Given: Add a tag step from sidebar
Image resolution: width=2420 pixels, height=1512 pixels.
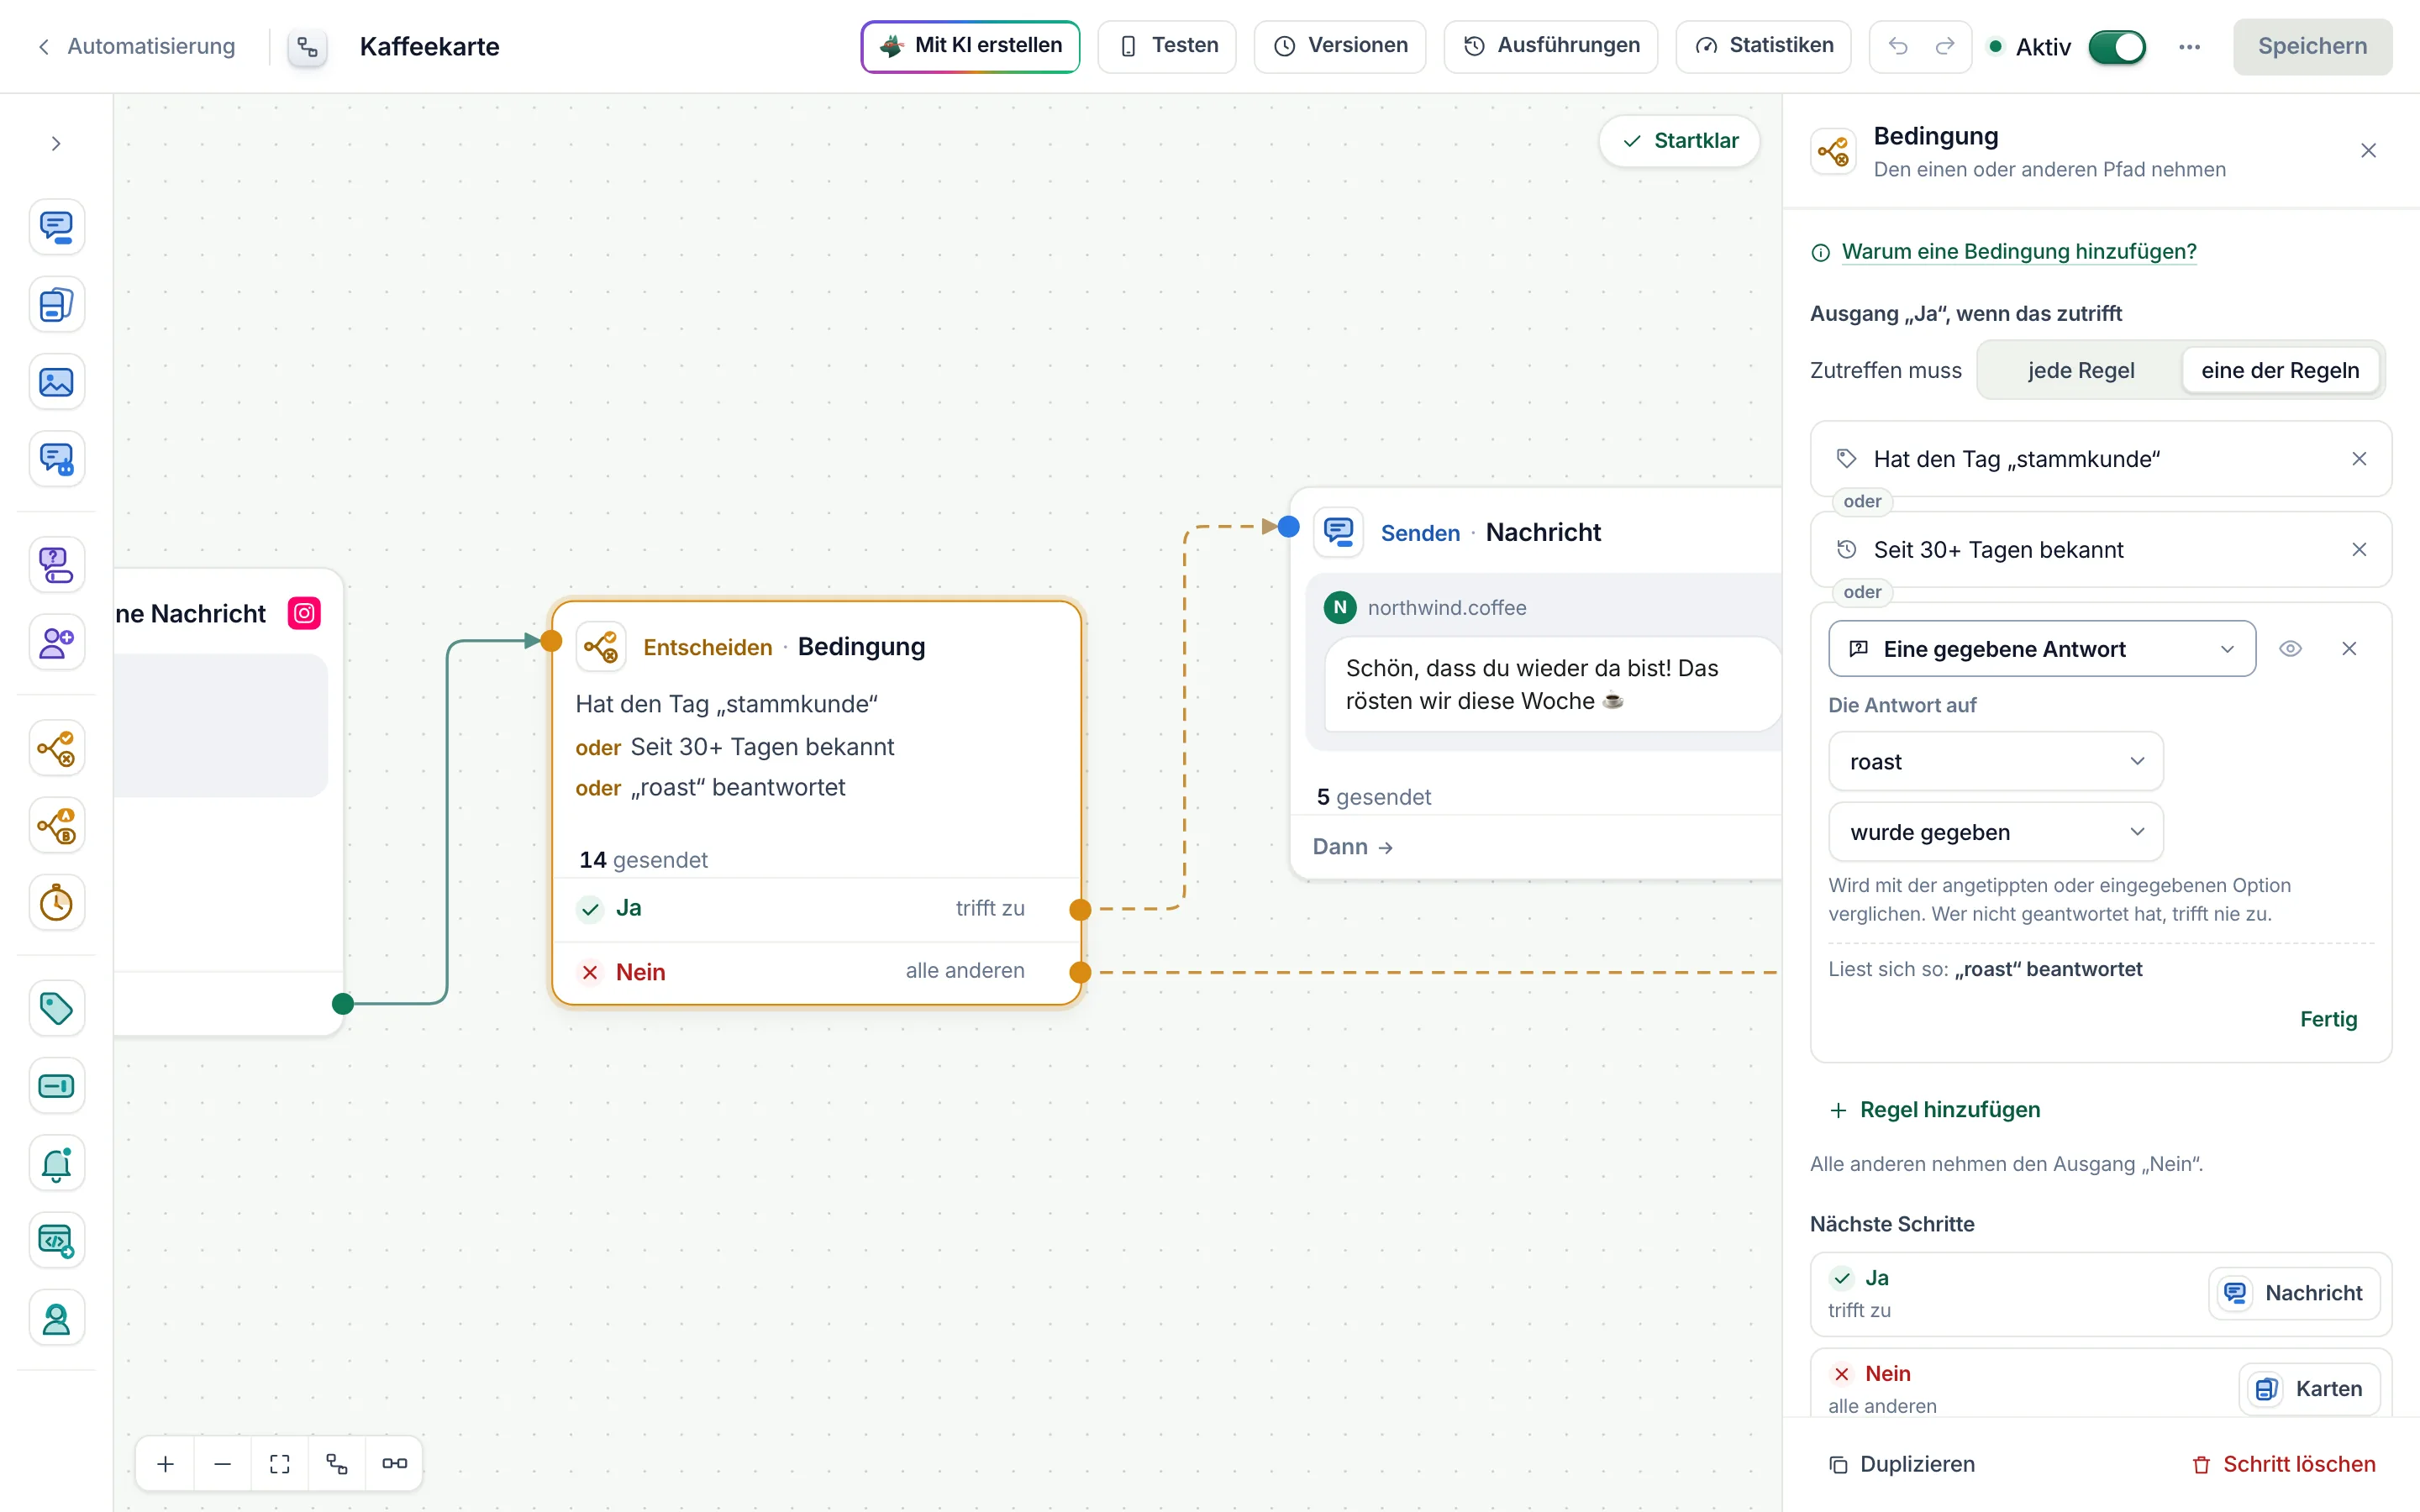Looking at the screenshot, I should coord(56,1008).
